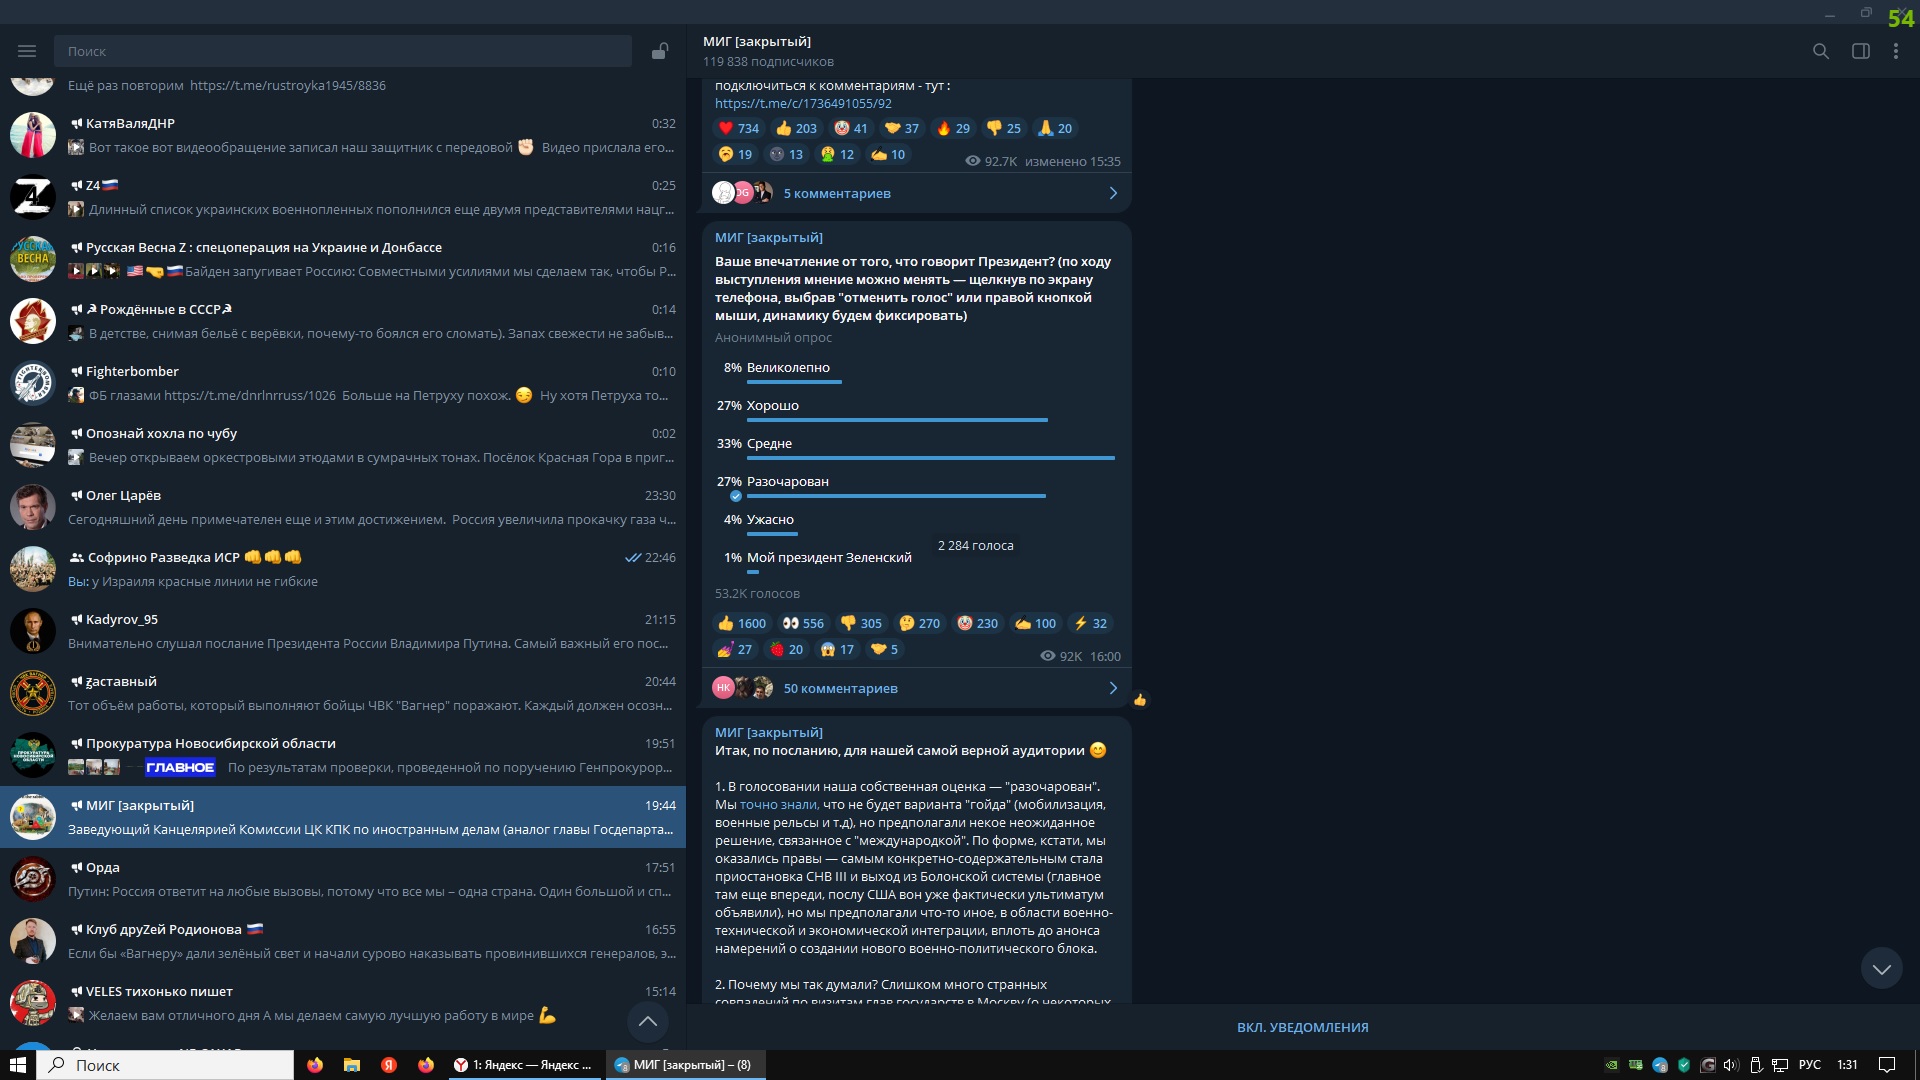This screenshot has width=1920, height=1080.
Task: Click ВКЛ. УВЕДОМЛЕНИЯ to unmute channel
Action: pos(1302,1027)
